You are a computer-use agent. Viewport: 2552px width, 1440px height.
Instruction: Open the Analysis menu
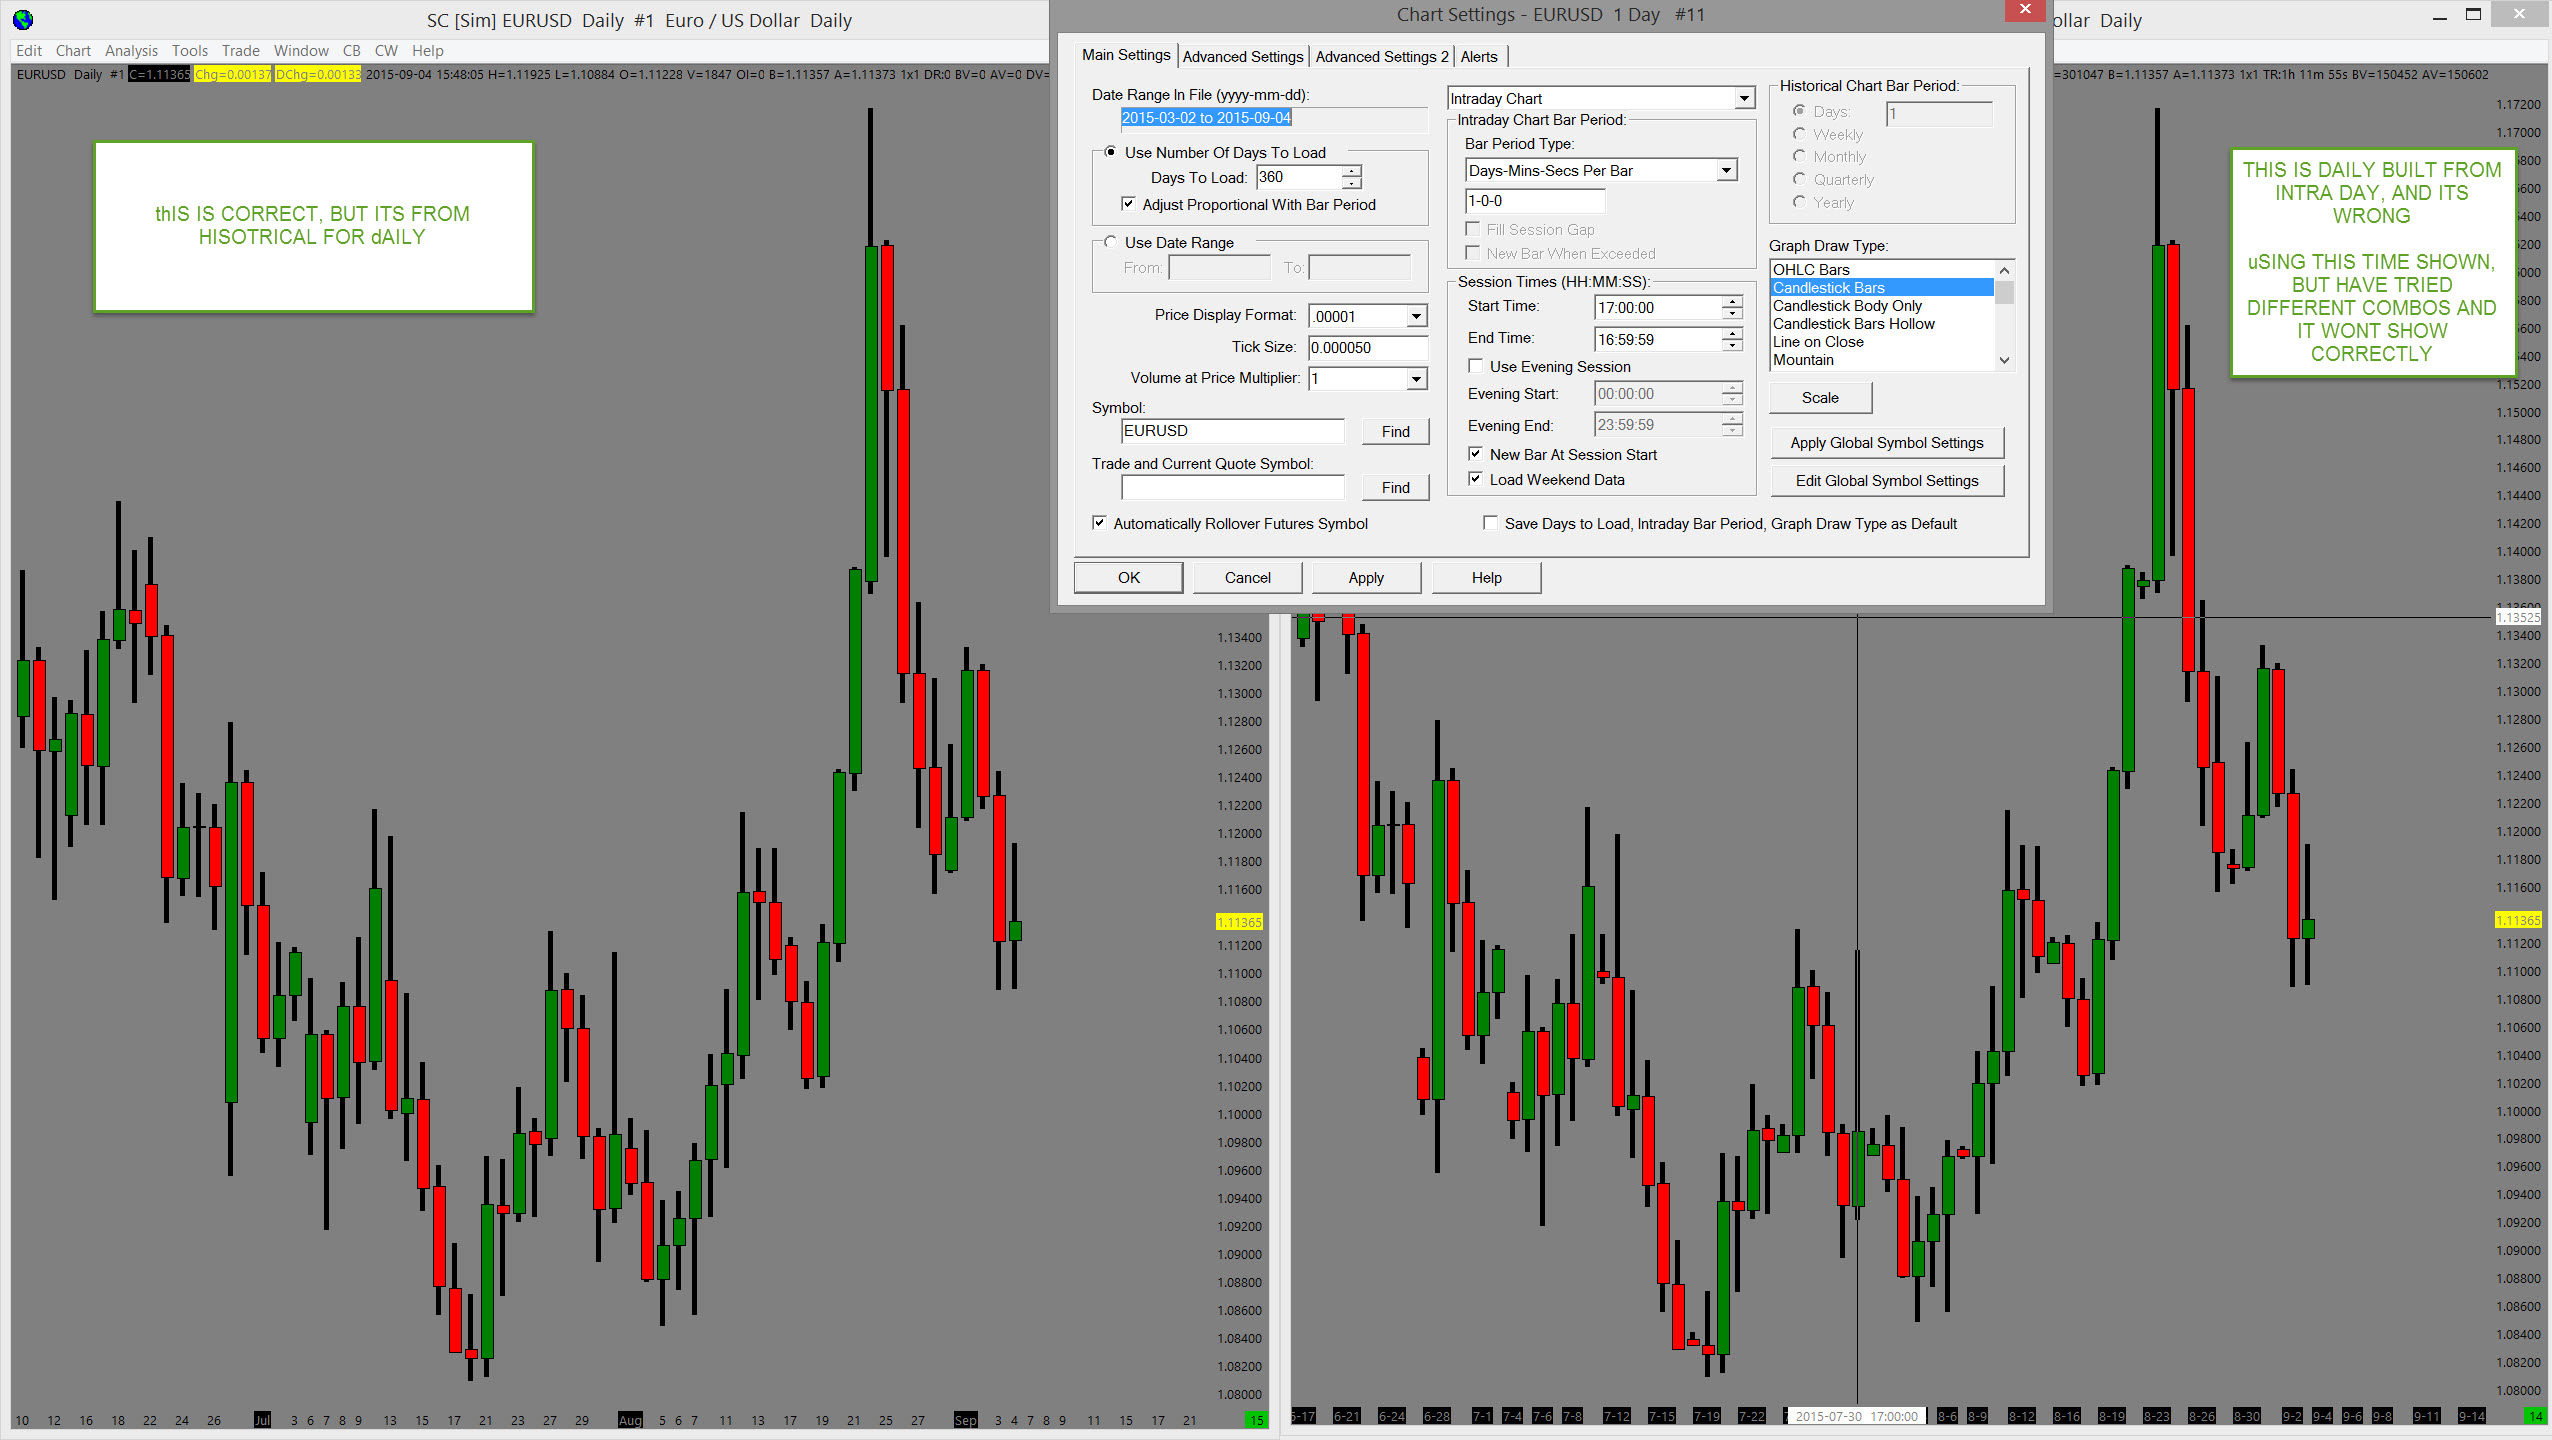pos(131,51)
